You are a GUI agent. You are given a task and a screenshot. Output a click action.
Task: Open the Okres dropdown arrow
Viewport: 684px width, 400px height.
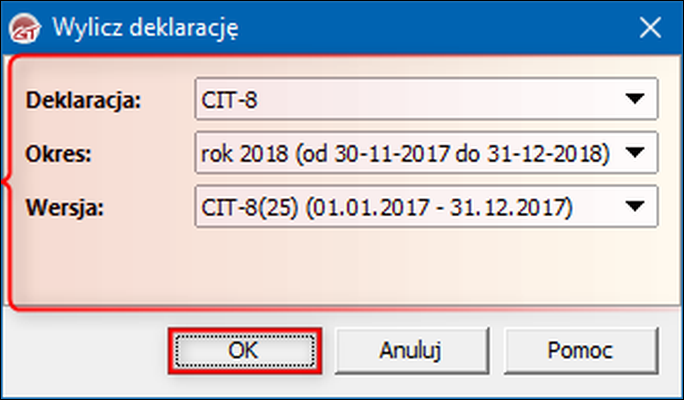[635, 152]
